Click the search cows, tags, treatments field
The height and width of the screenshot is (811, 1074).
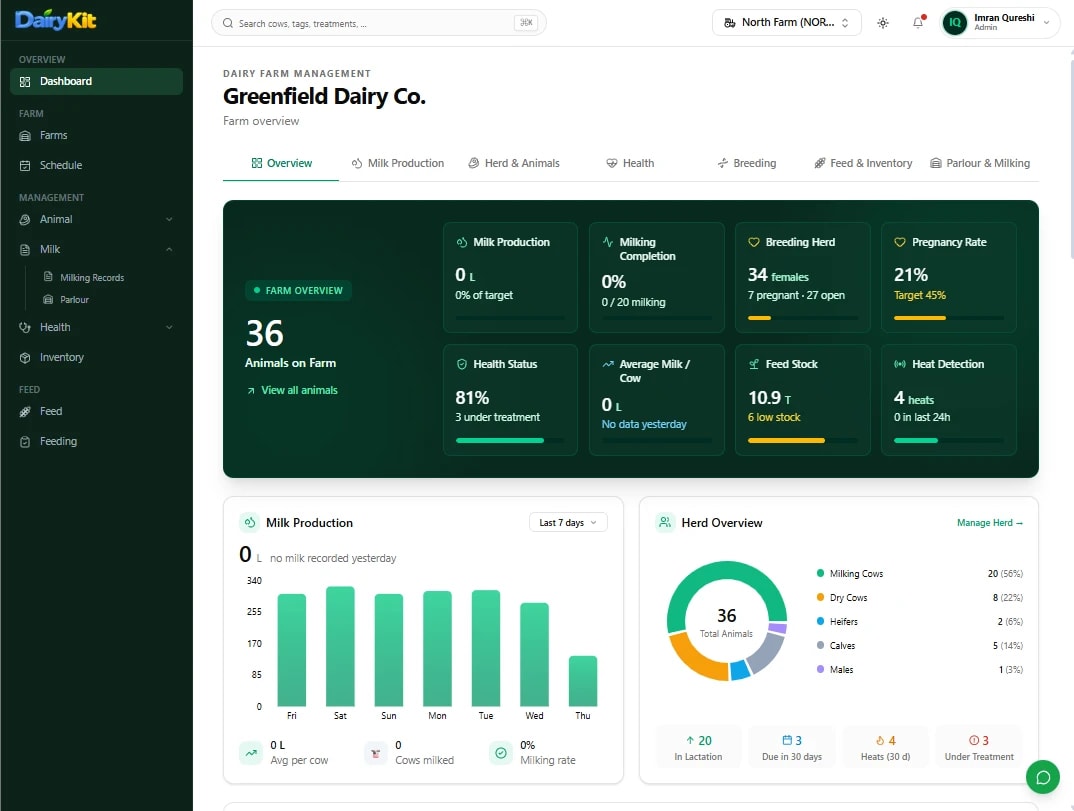click(379, 23)
